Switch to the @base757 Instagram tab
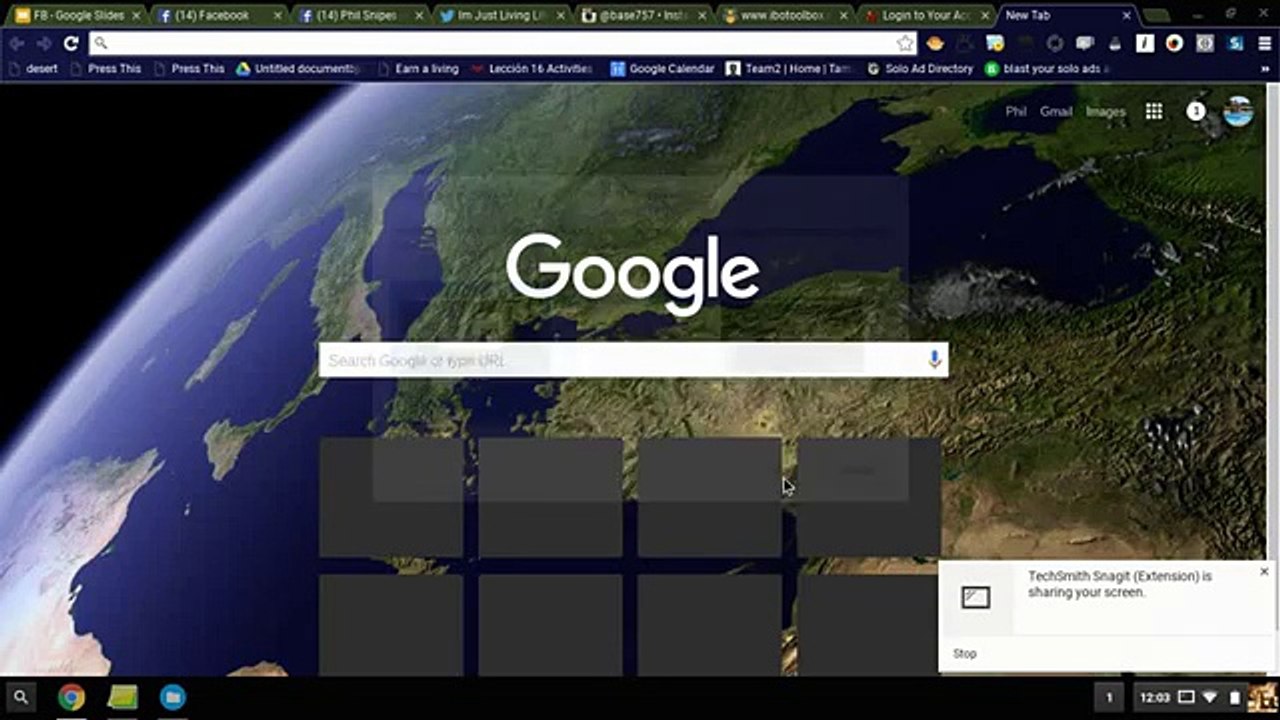This screenshot has height=720, width=1280. coord(645,16)
